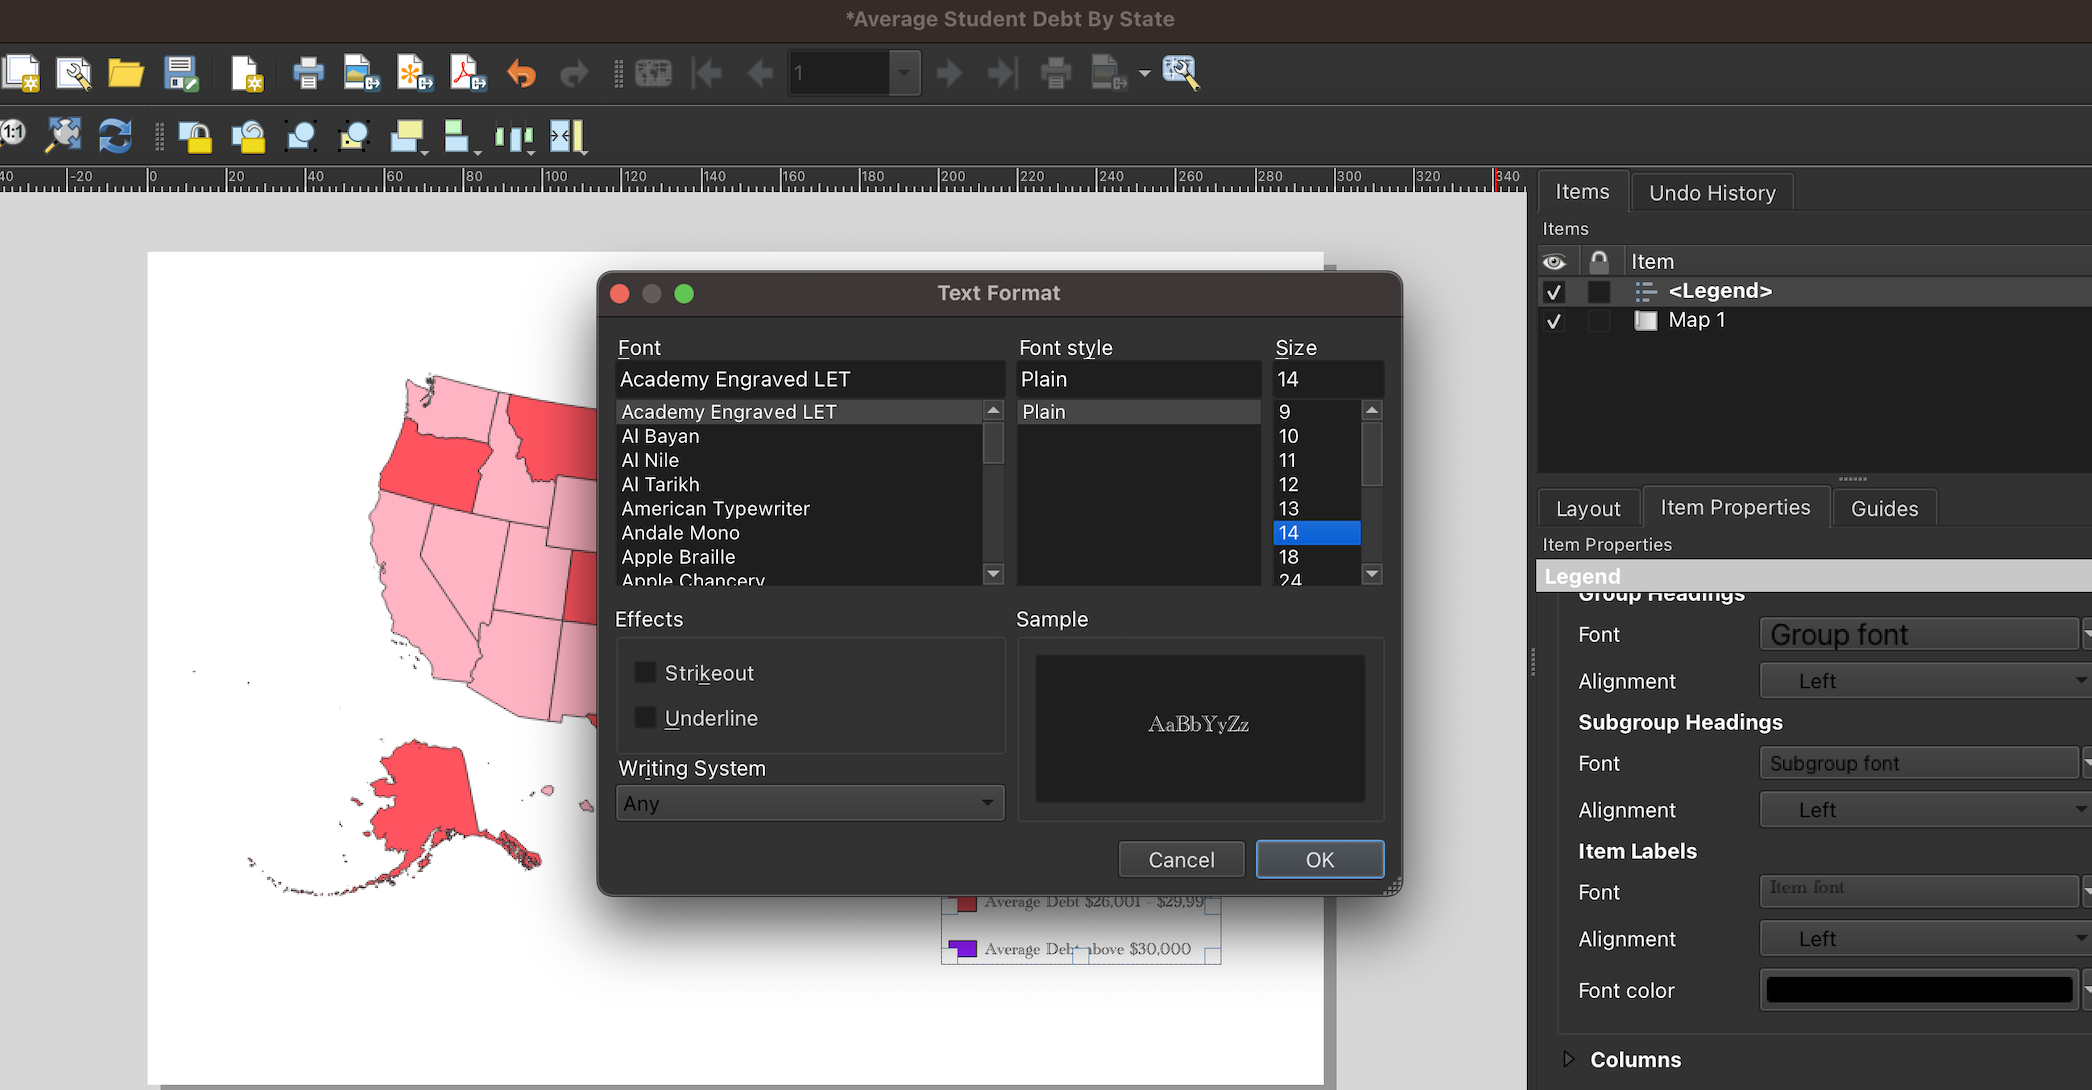Switch to Undo History tab
The width and height of the screenshot is (2092, 1090).
pos(1713,192)
